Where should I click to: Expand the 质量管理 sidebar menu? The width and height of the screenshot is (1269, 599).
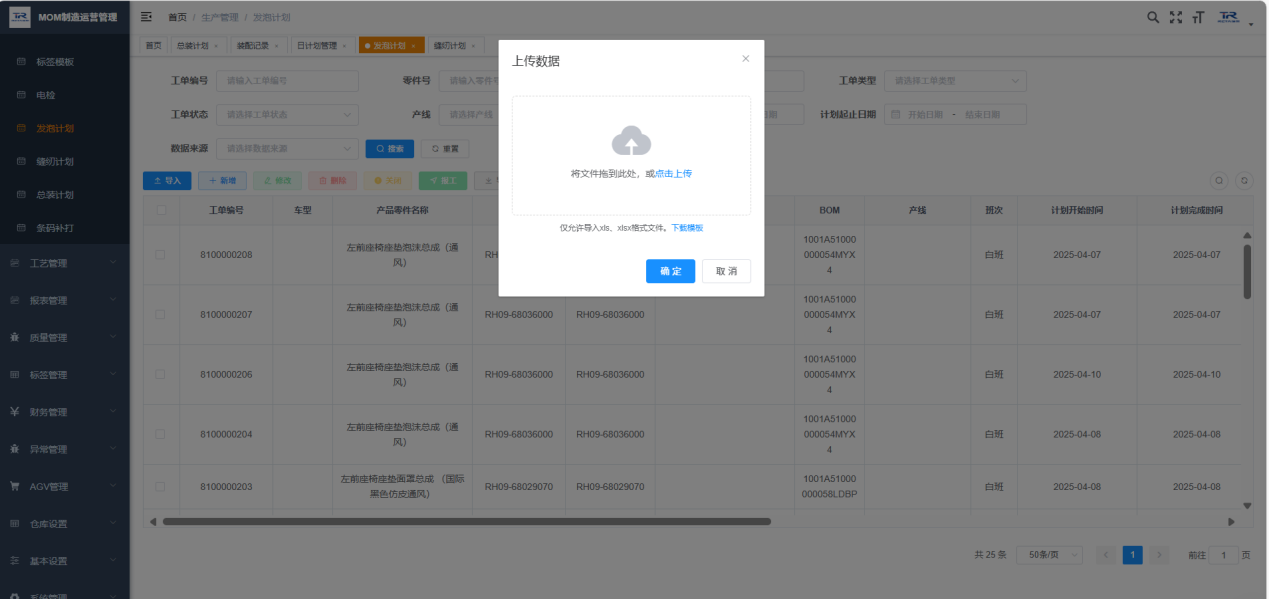tap(64, 338)
